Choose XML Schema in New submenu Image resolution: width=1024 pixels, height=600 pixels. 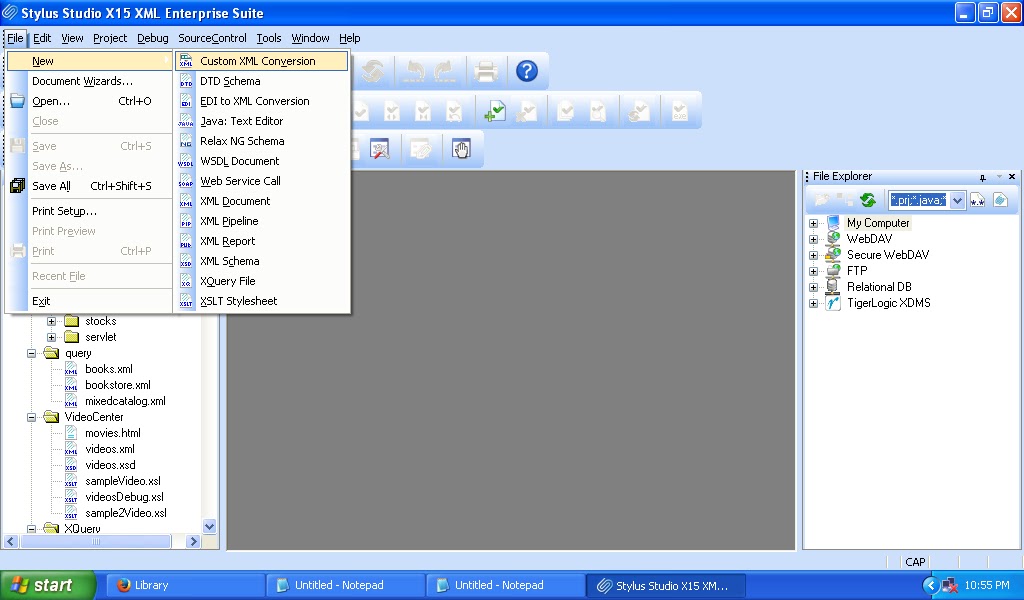click(x=262, y=261)
